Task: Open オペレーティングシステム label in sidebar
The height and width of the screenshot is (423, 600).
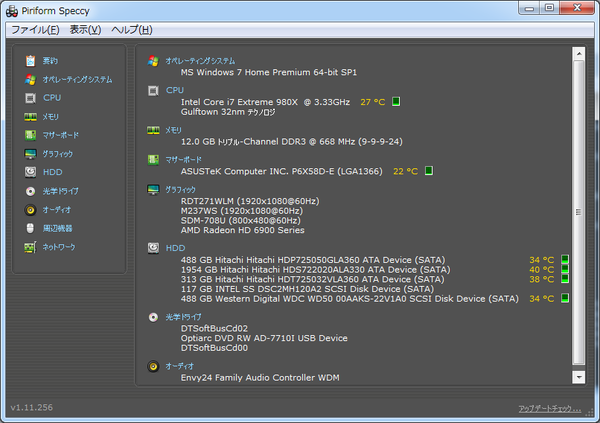Action: coord(77,79)
